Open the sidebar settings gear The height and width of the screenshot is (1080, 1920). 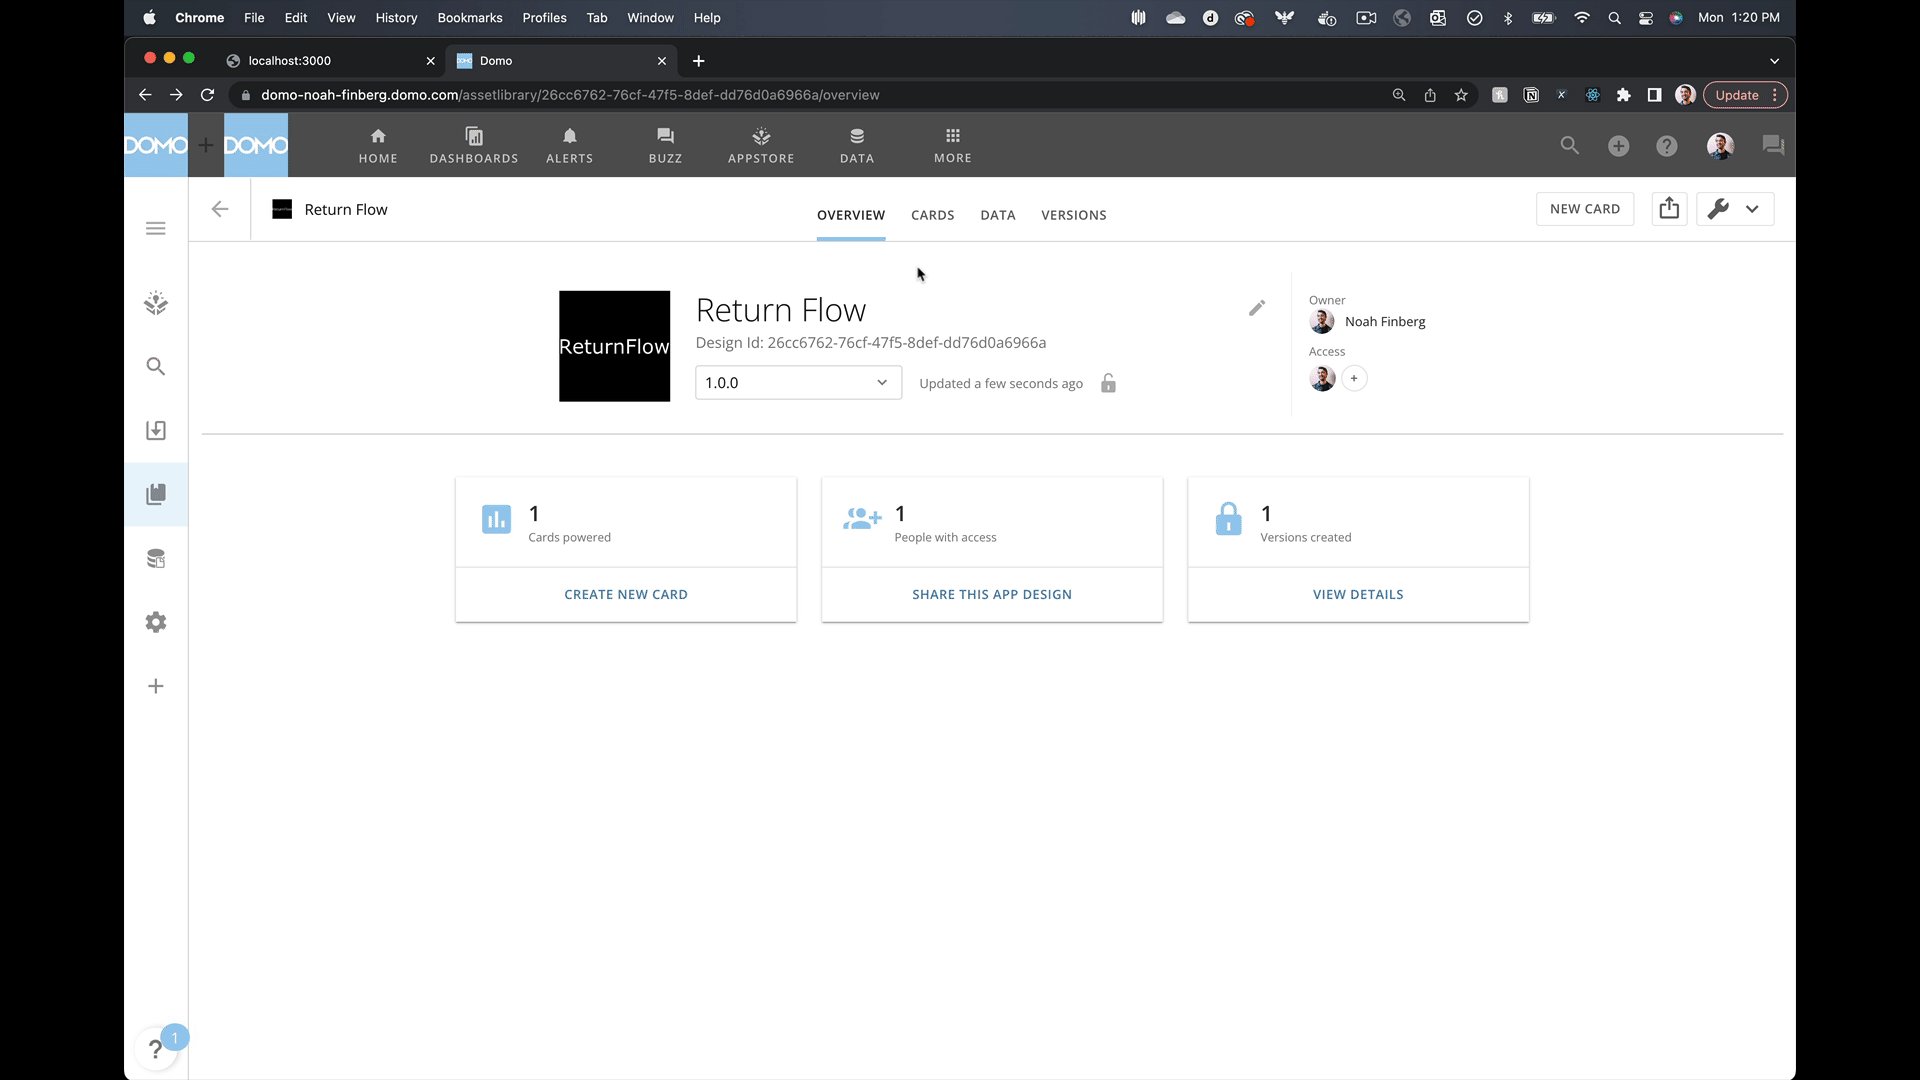[156, 622]
